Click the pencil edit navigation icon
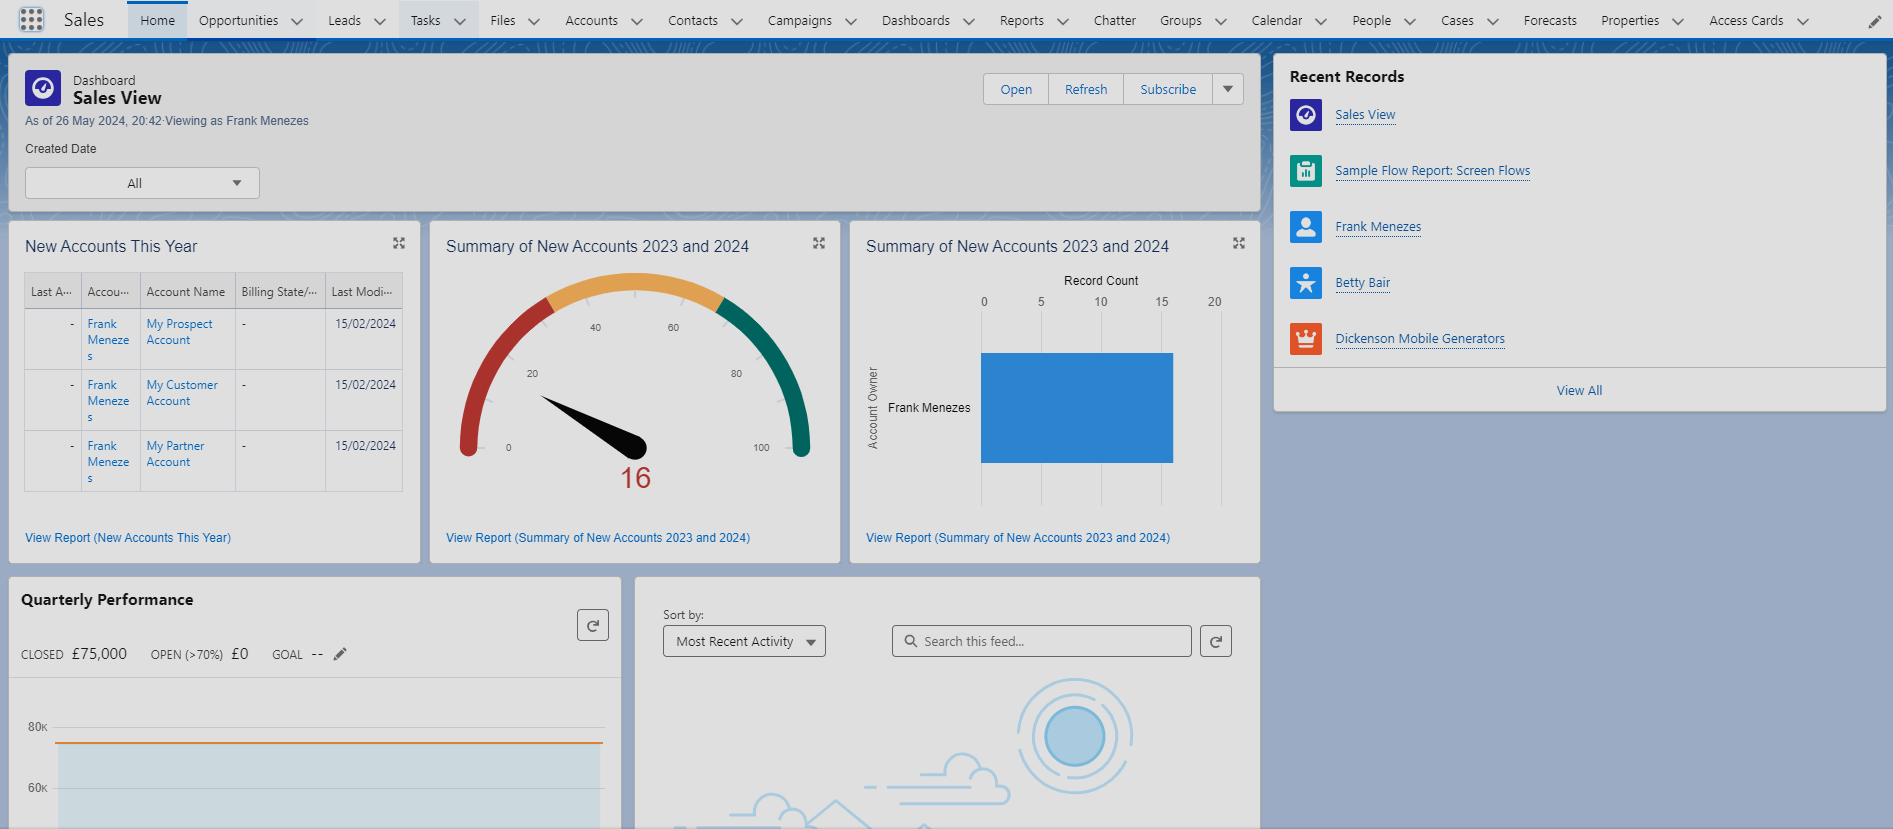1893x829 pixels. tap(1874, 21)
